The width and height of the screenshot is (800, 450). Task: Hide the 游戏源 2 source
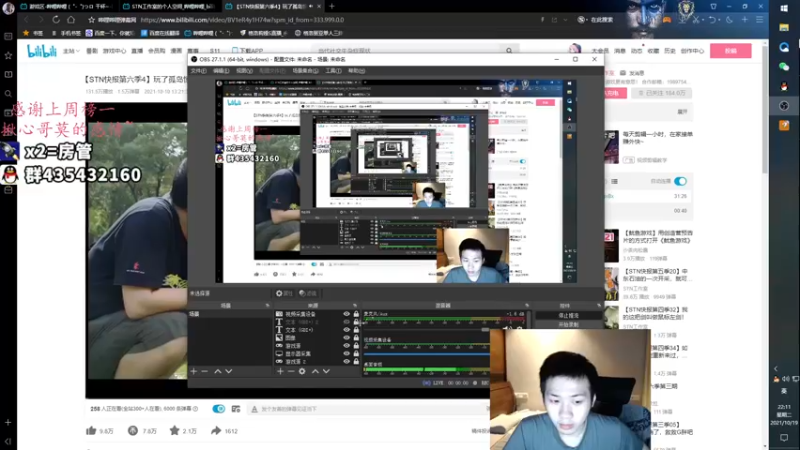(346, 361)
